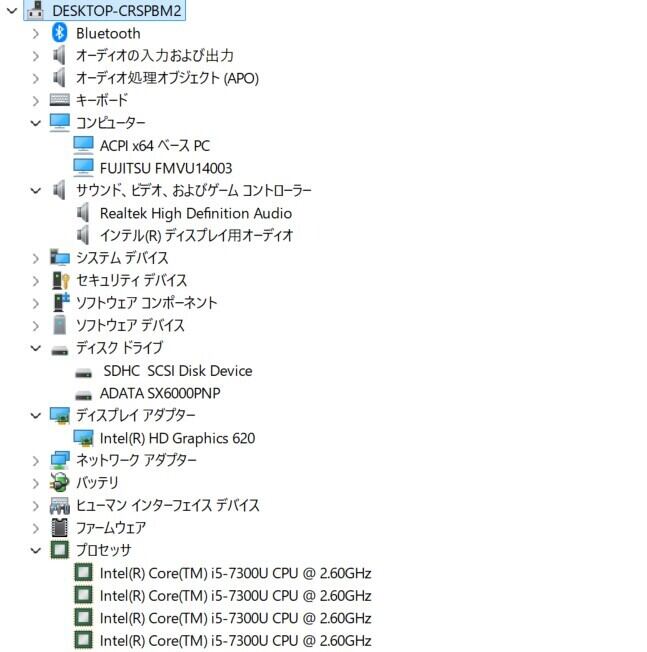This screenshot has width=647, height=652.
Task: Click the network icon of ネットワーク アダプター
Action: coord(59,460)
